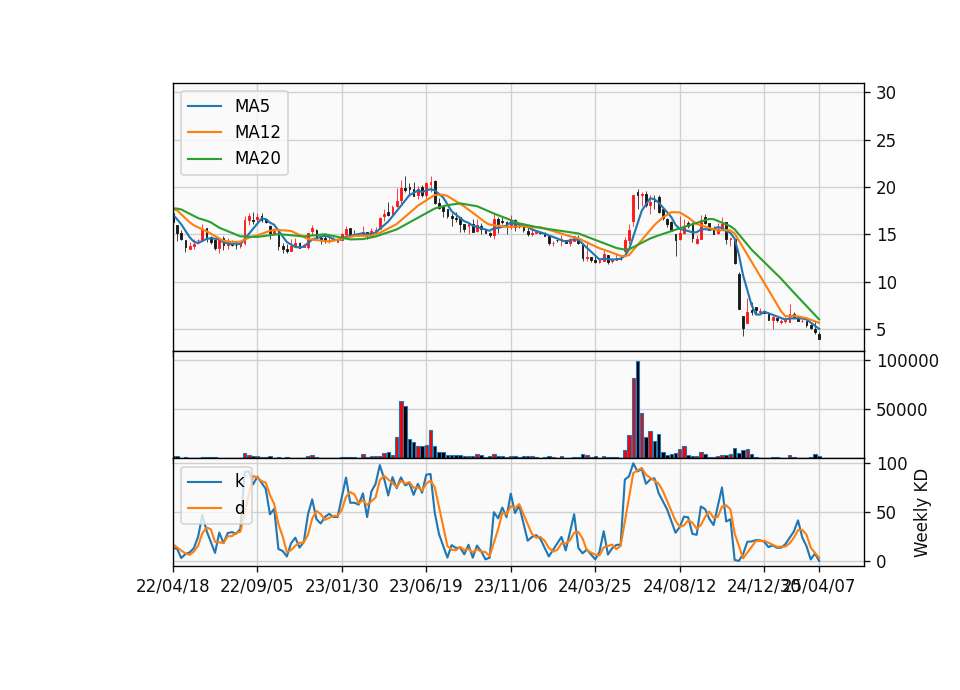This screenshot has height=690, width=960.
Task: Click the 23/06/19 date tick label
Action: point(426,586)
